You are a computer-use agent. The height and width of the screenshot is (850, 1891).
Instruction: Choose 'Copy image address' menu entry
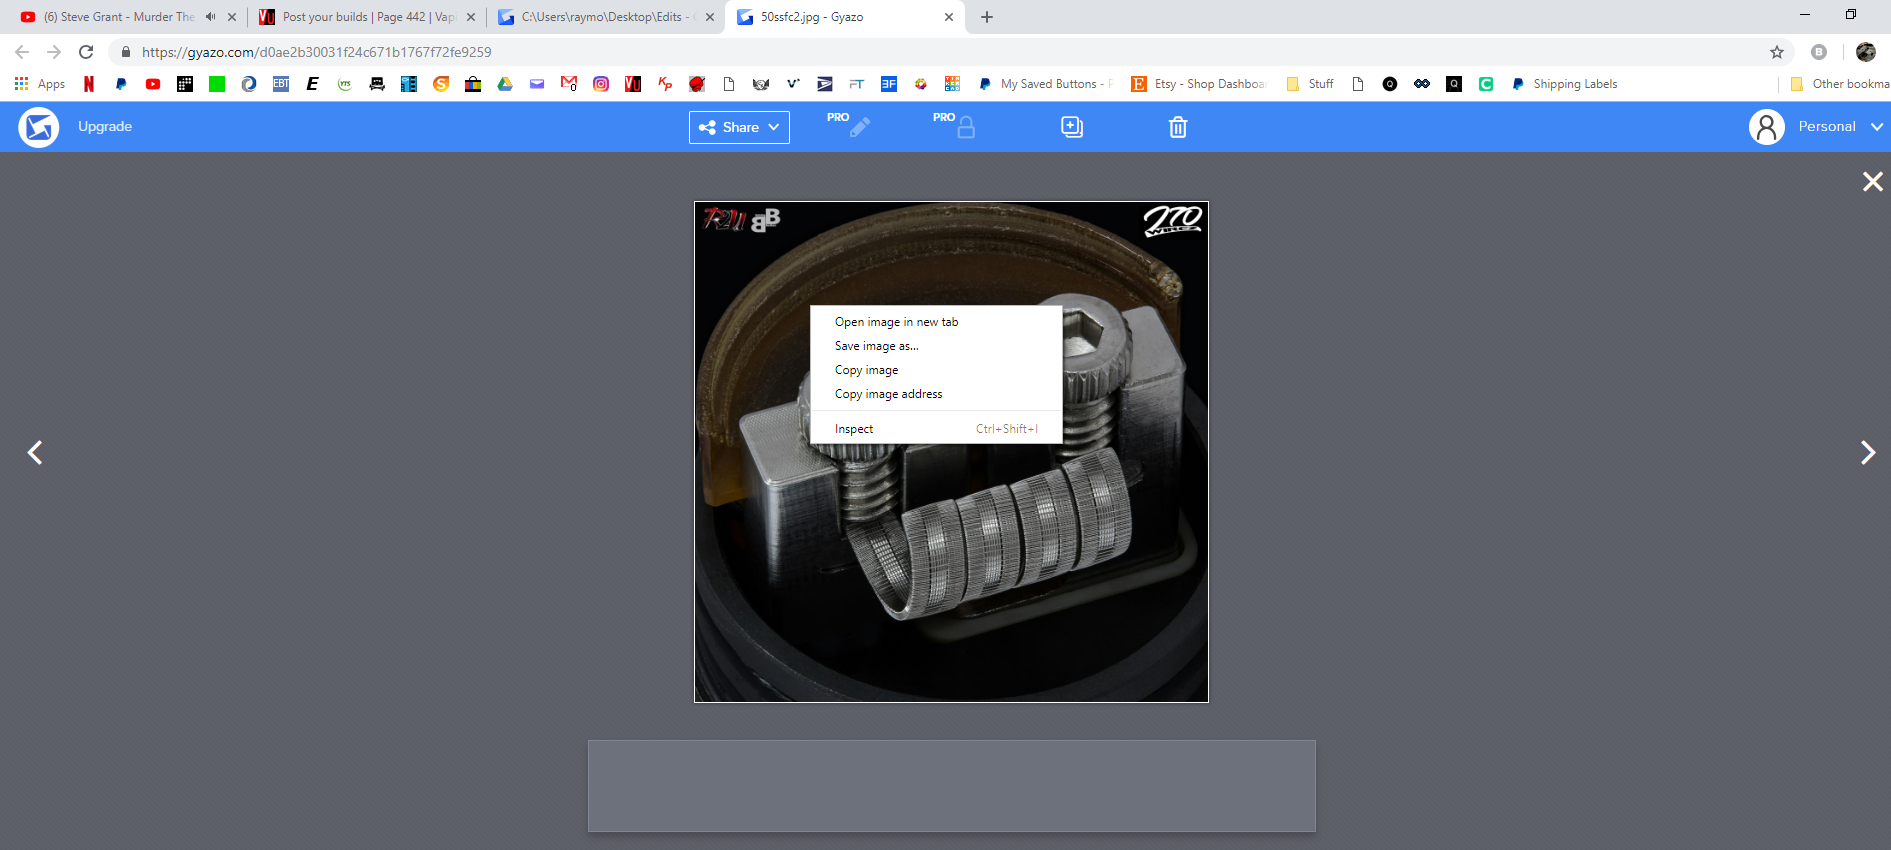[x=888, y=394]
